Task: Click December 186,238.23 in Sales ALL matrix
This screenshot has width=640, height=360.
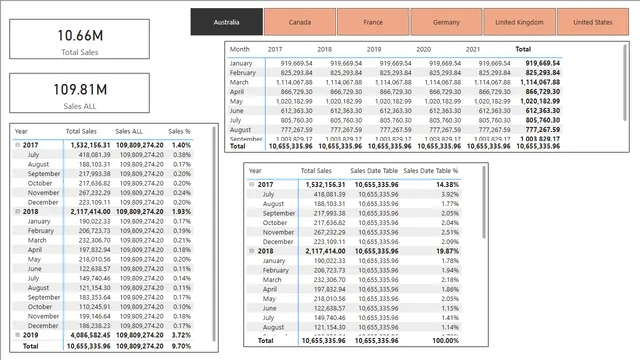Action: [x=94, y=326]
